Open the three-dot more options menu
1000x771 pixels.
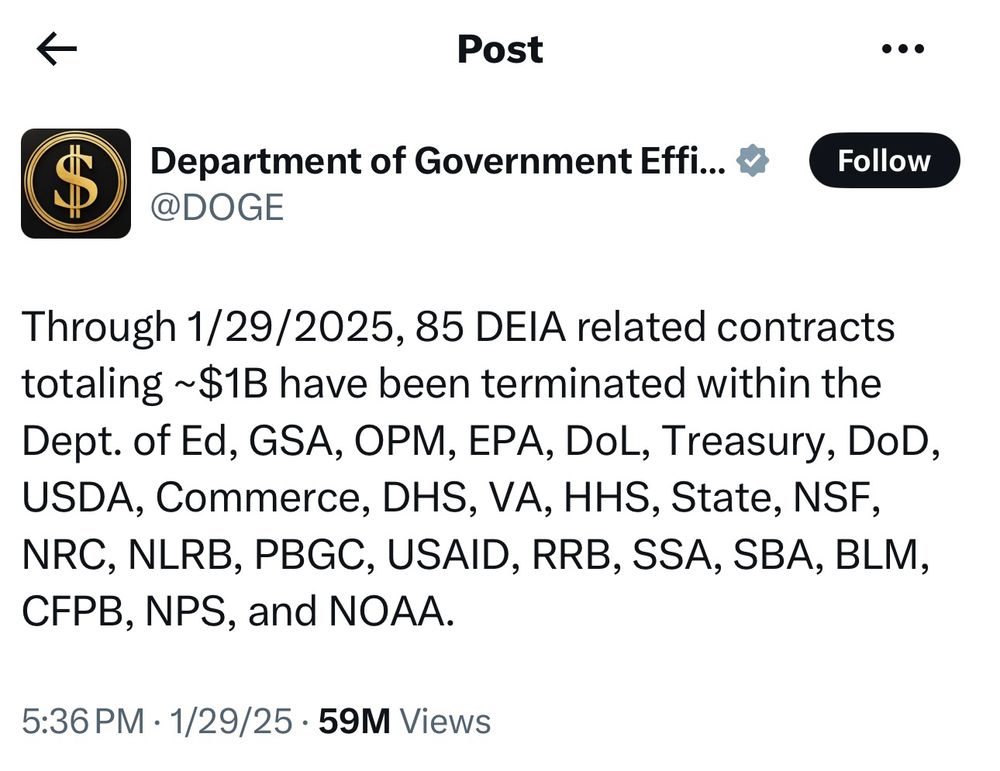(902, 48)
